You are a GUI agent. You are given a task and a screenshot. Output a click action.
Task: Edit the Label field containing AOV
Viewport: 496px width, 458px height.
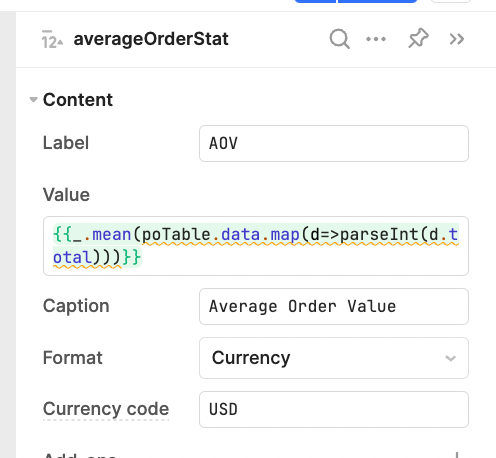334,144
